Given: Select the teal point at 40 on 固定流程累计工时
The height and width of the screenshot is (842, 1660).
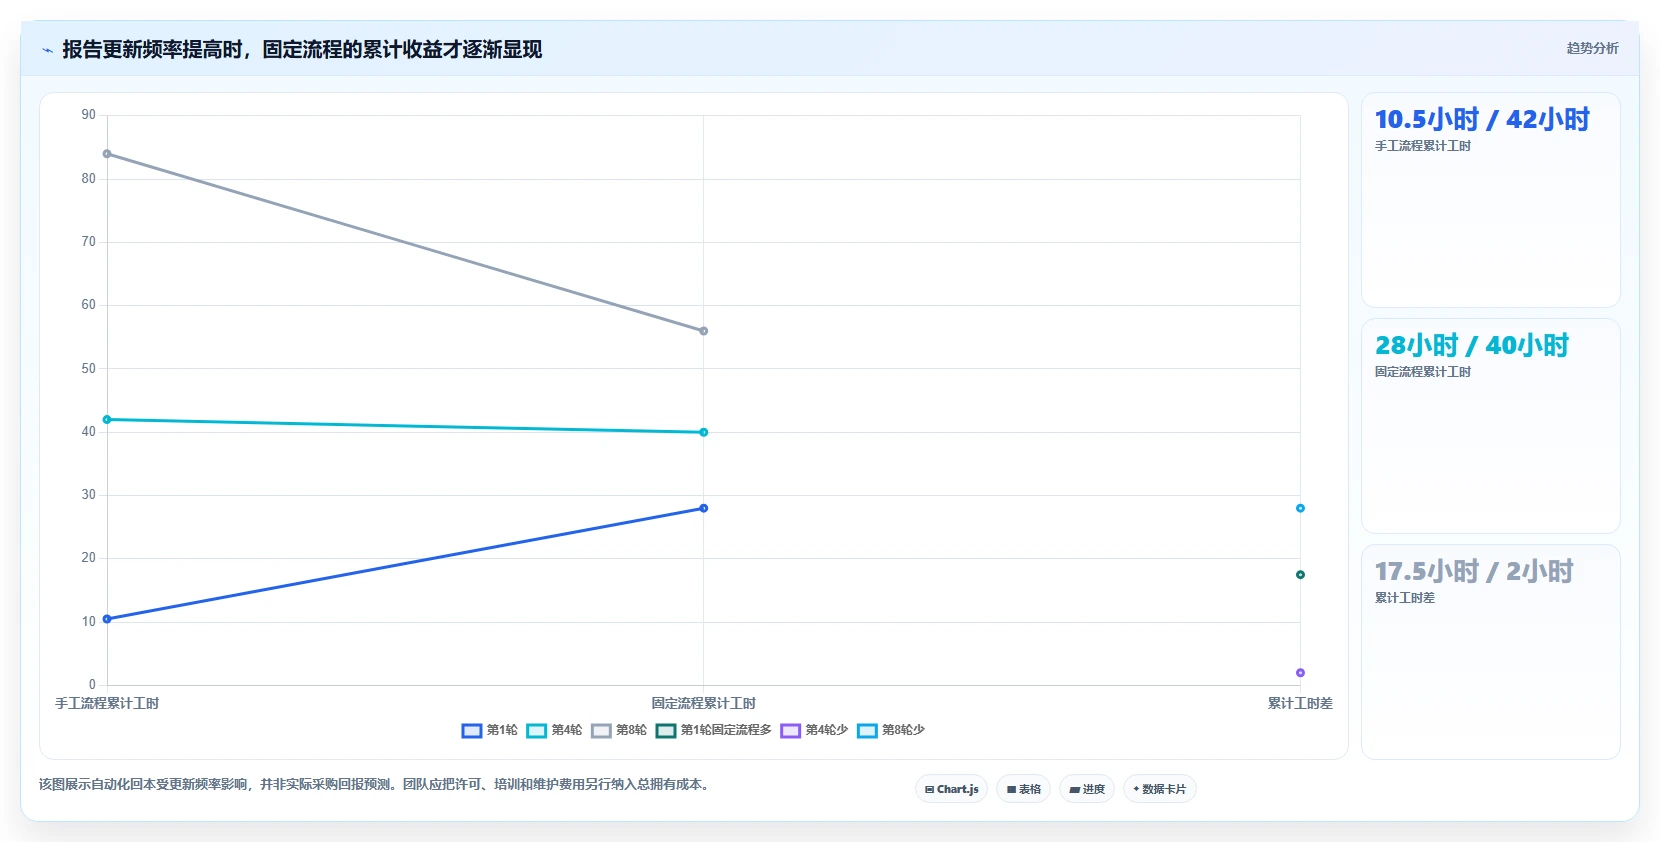Looking at the screenshot, I should tap(704, 432).
